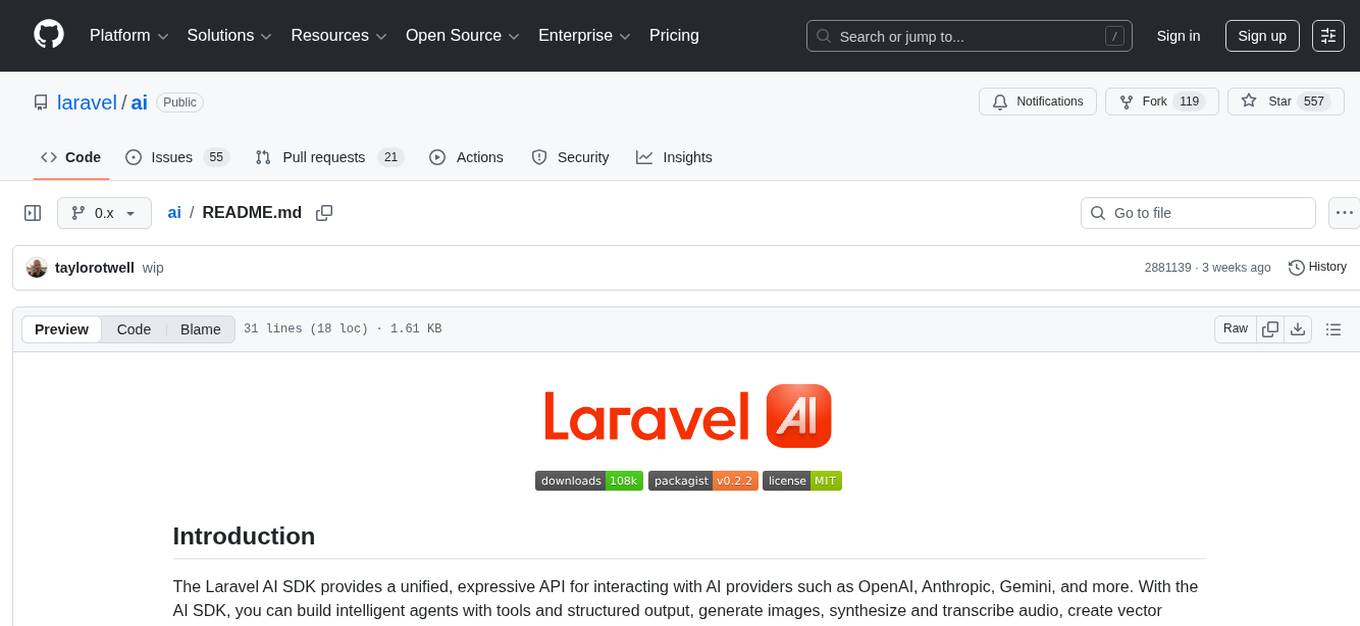Switch to Blame view
Screen dimensions: 1360x626
[200, 330]
